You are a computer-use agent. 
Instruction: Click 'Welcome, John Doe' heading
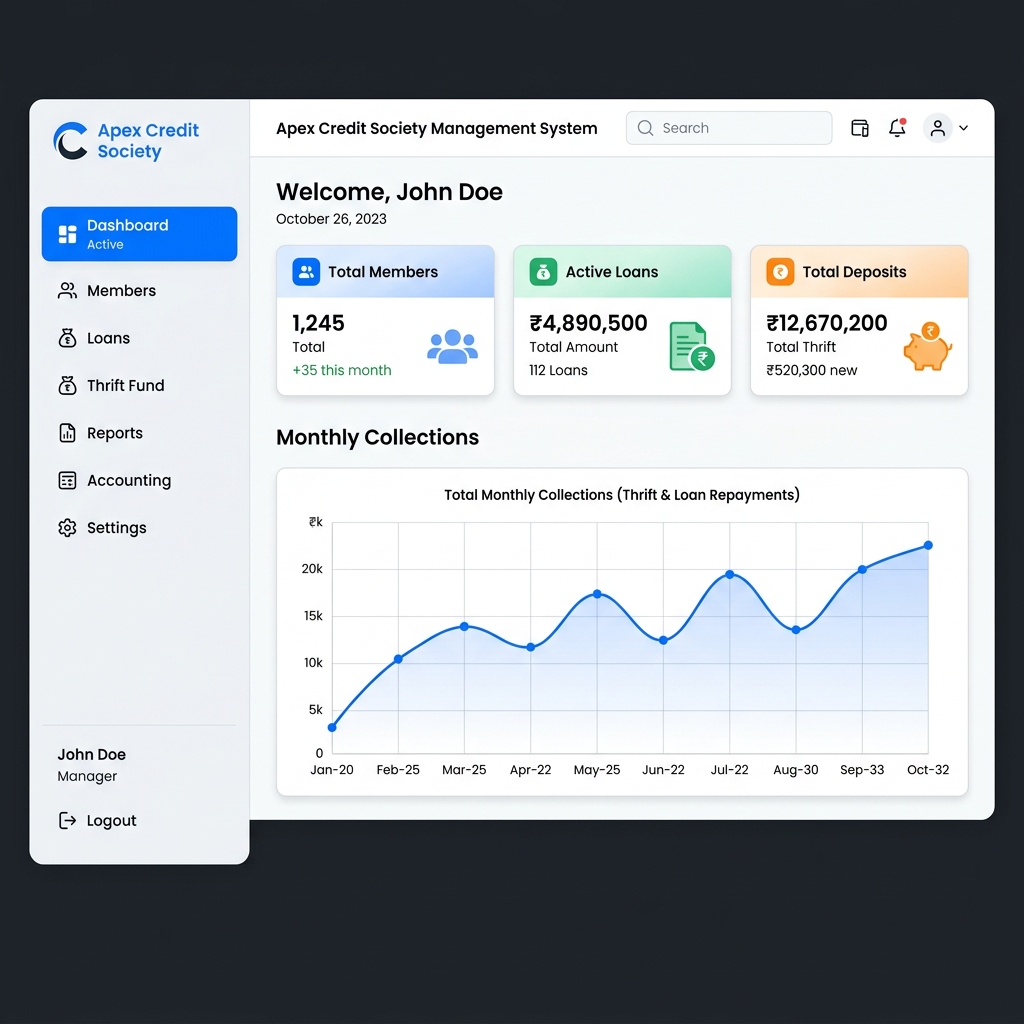pos(389,192)
